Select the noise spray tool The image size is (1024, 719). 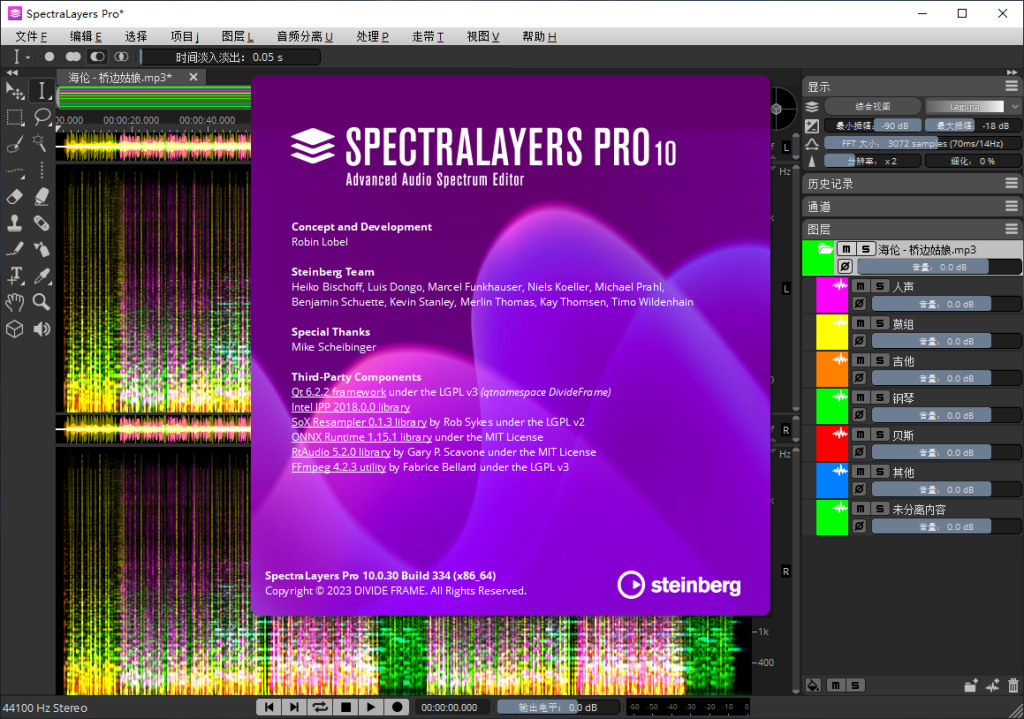pos(42,249)
